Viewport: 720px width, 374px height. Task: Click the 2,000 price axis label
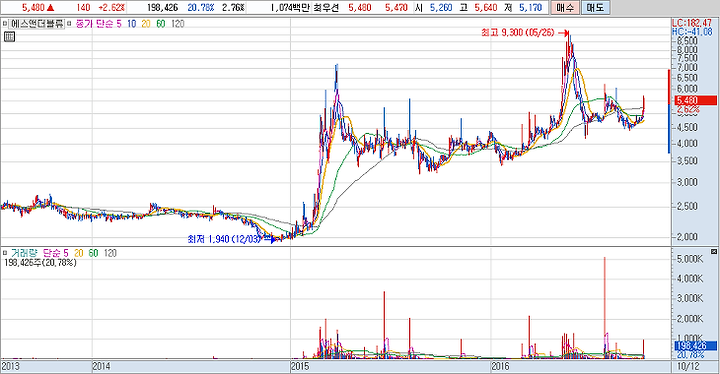(687, 237)
